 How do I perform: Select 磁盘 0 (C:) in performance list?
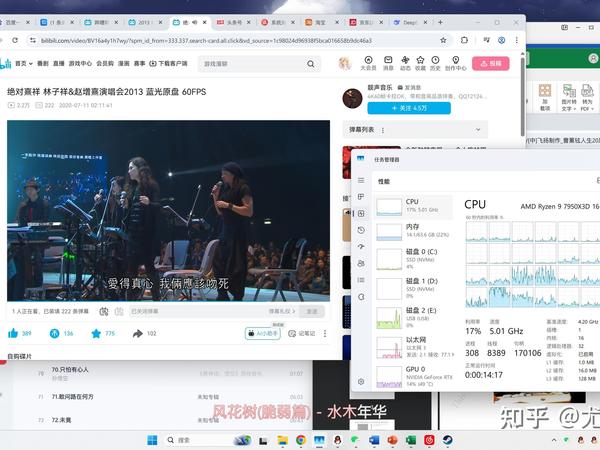413,259
